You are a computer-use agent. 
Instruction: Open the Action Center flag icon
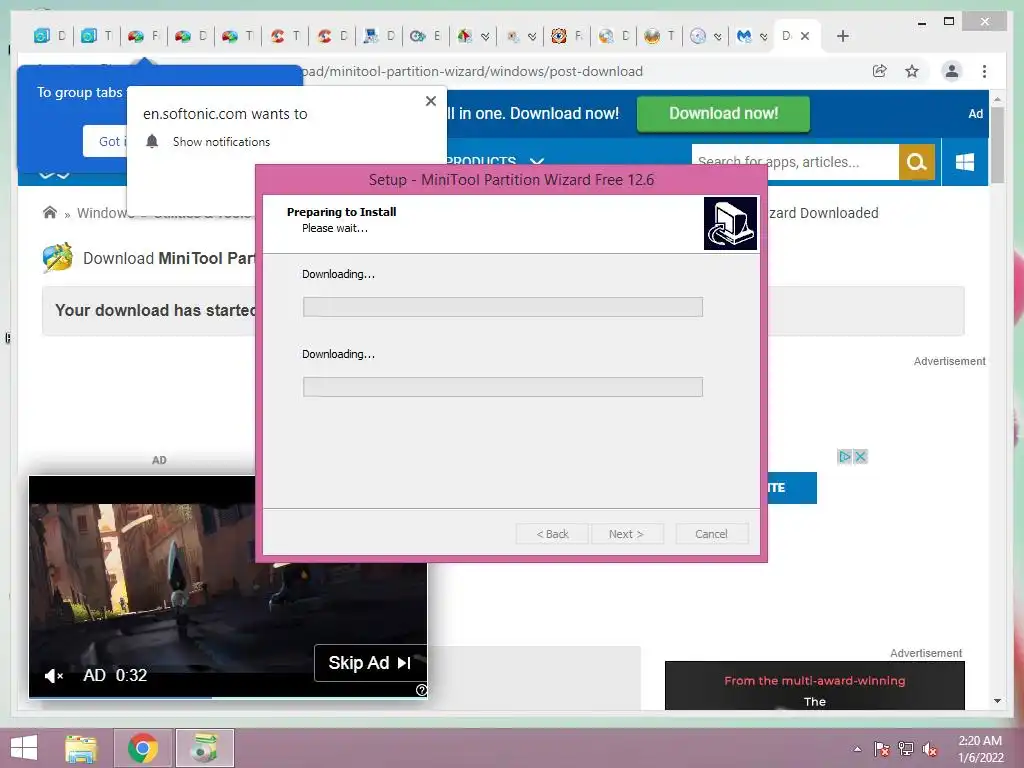881,749
